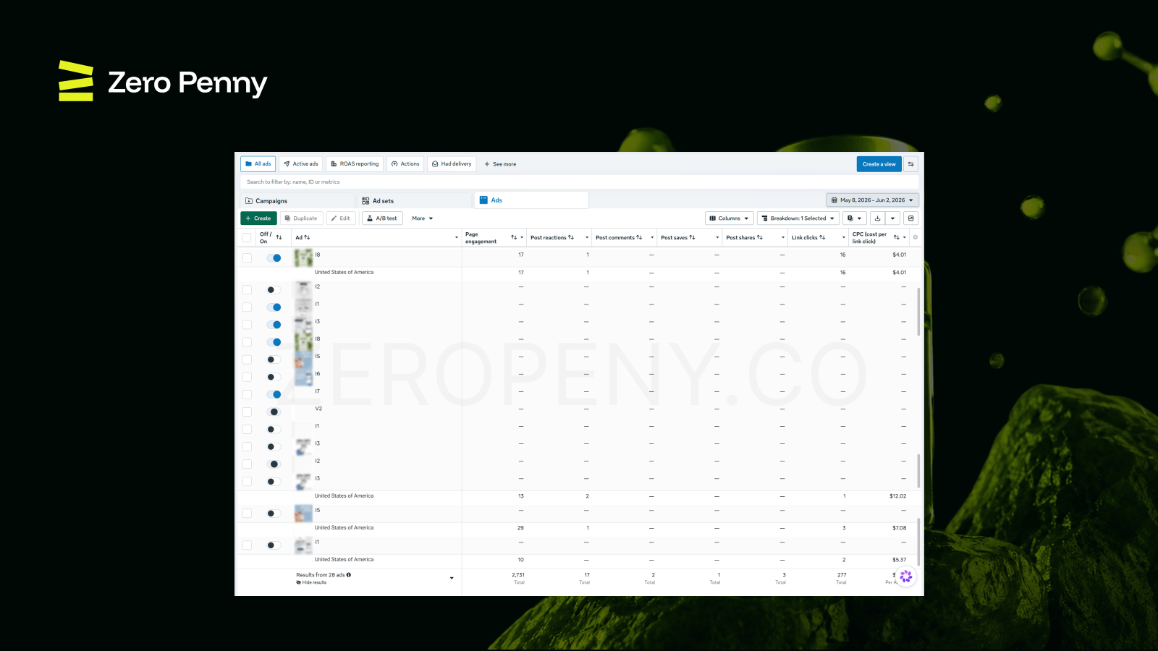Image resolution: width=1158 pixels, height=651 pixels.
Task: Start an A/B test
Action: pyautogui.click(x=382, y=218)
